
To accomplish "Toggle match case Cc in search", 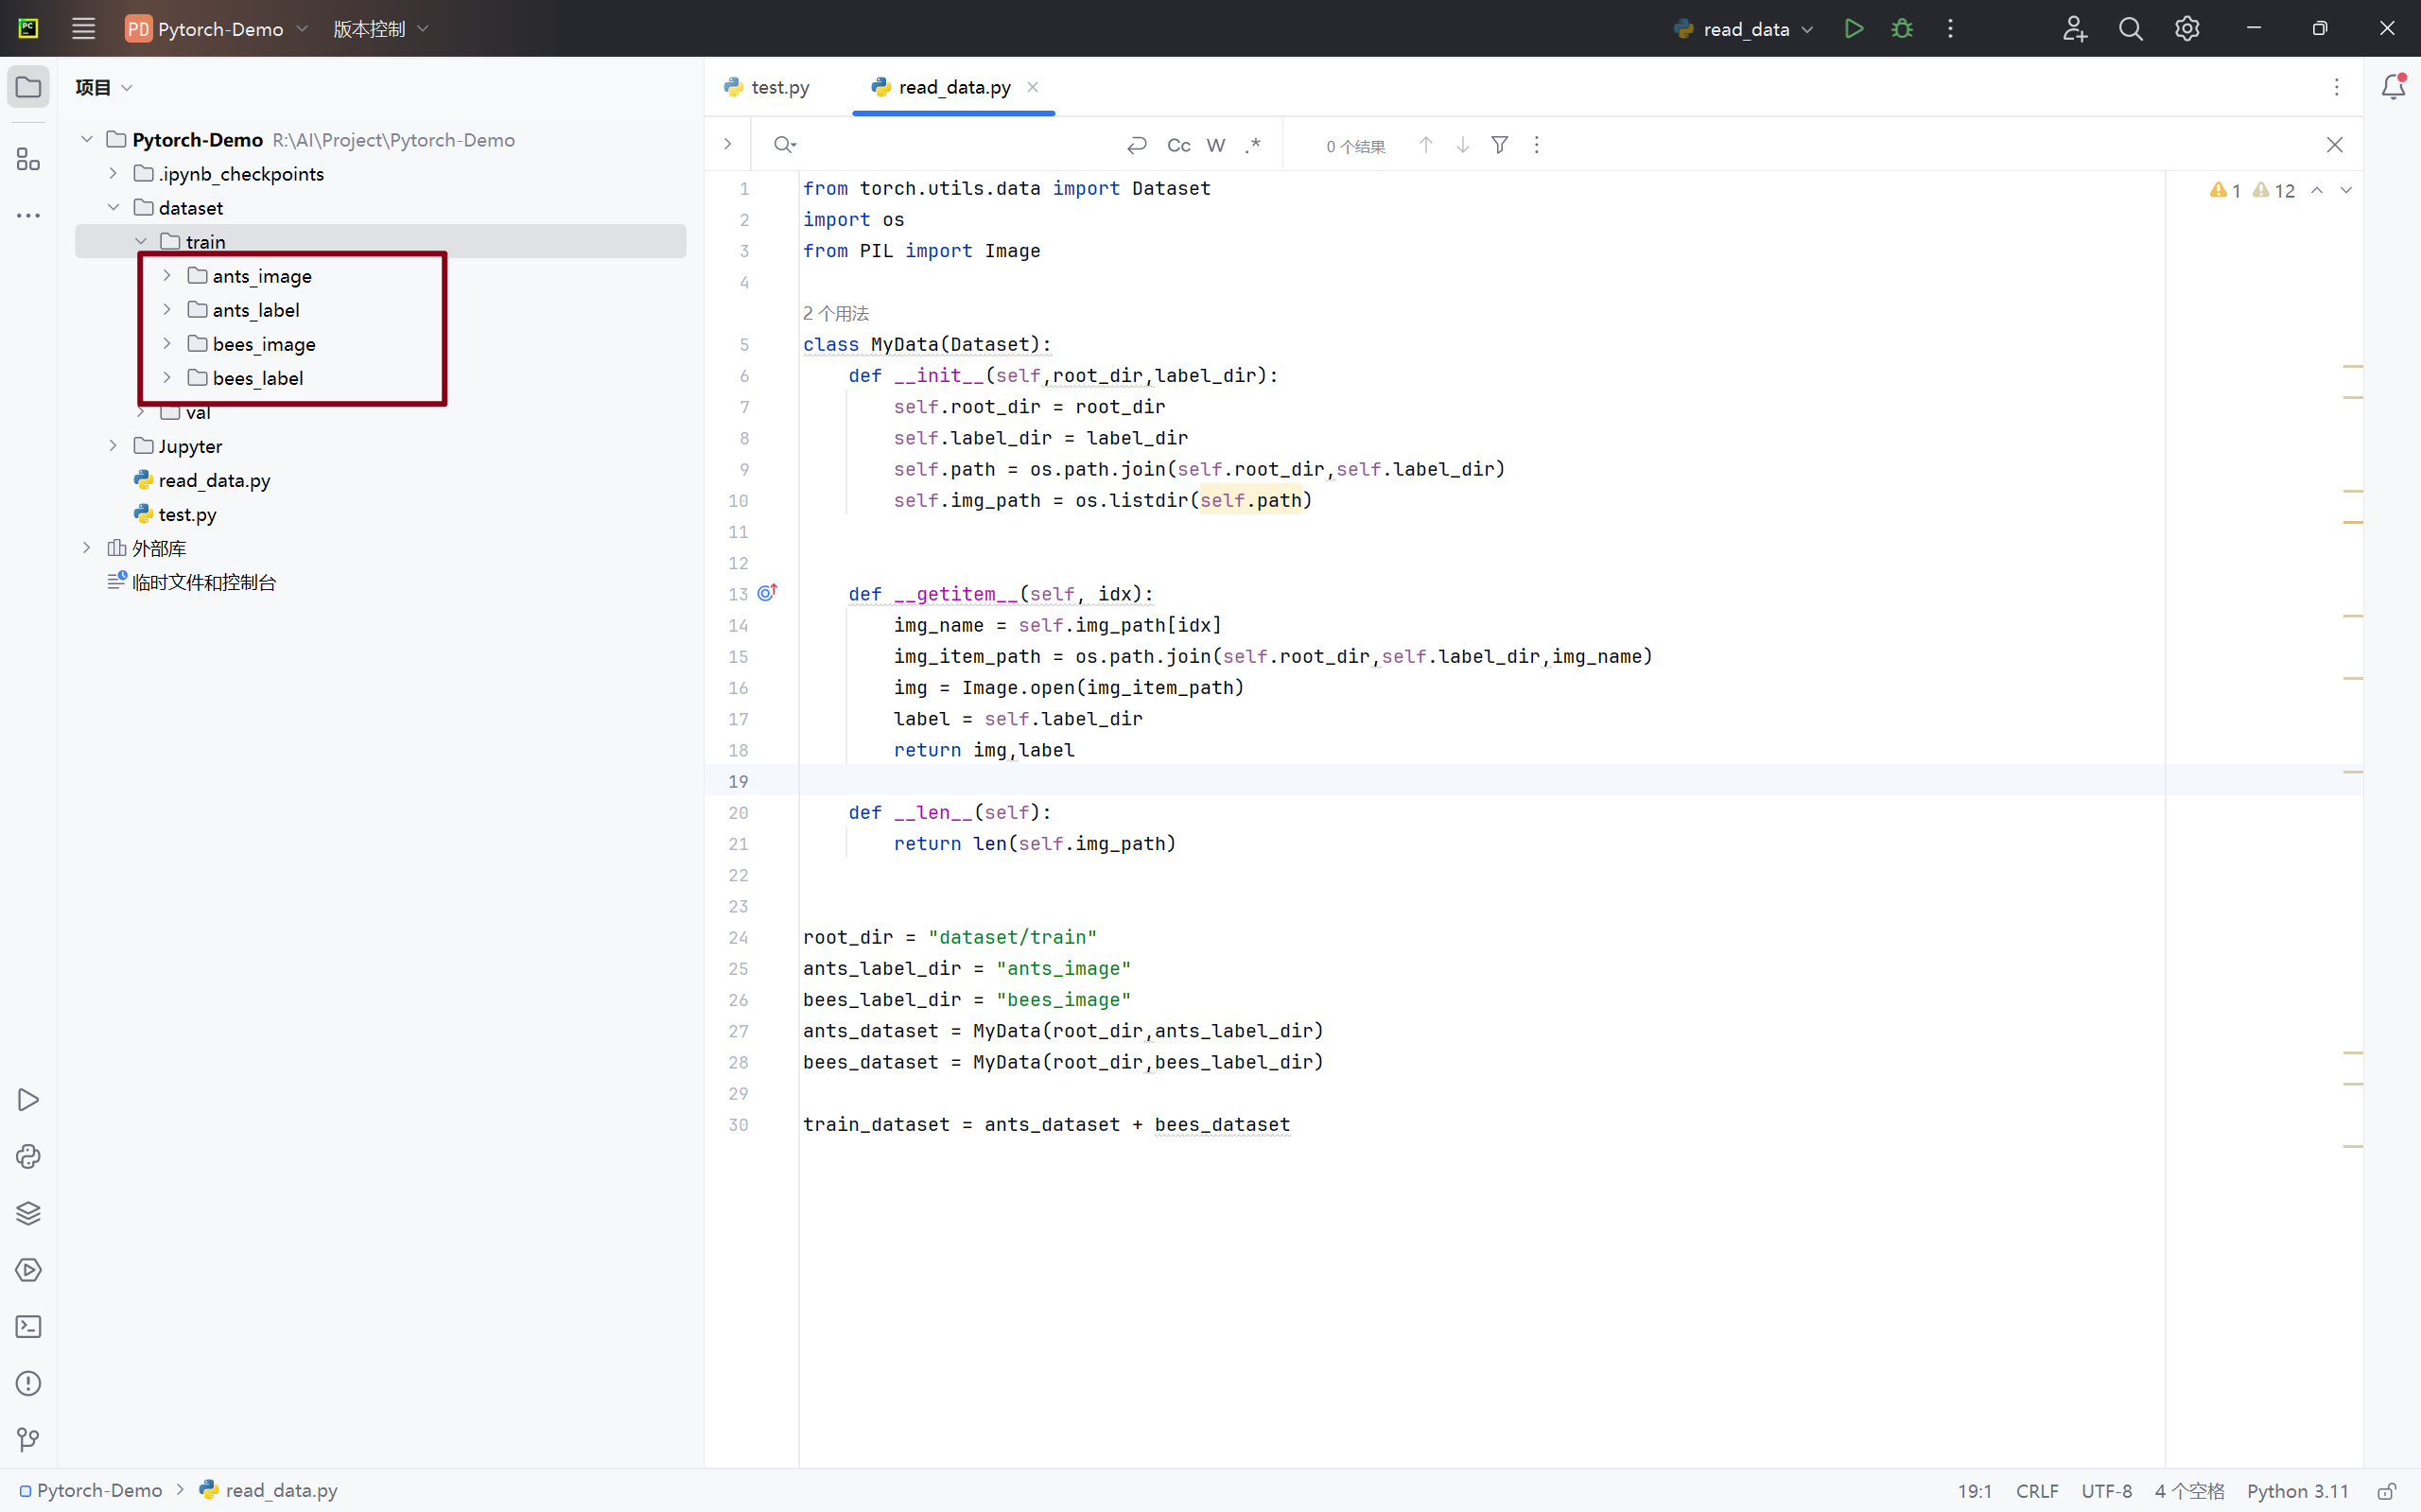I will pyautogui.click(x=1178, y=146).
